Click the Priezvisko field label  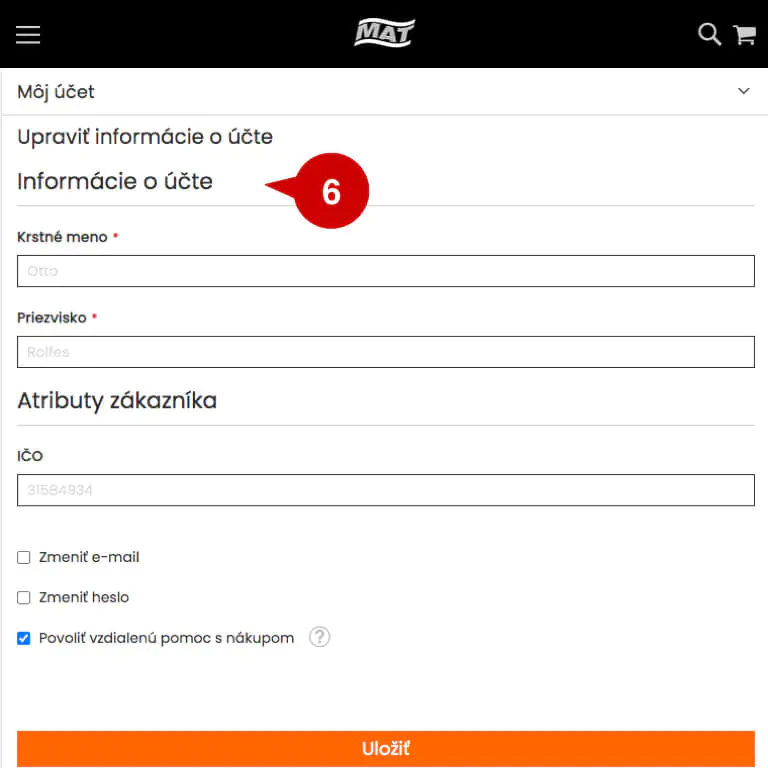tap(52, 318)
